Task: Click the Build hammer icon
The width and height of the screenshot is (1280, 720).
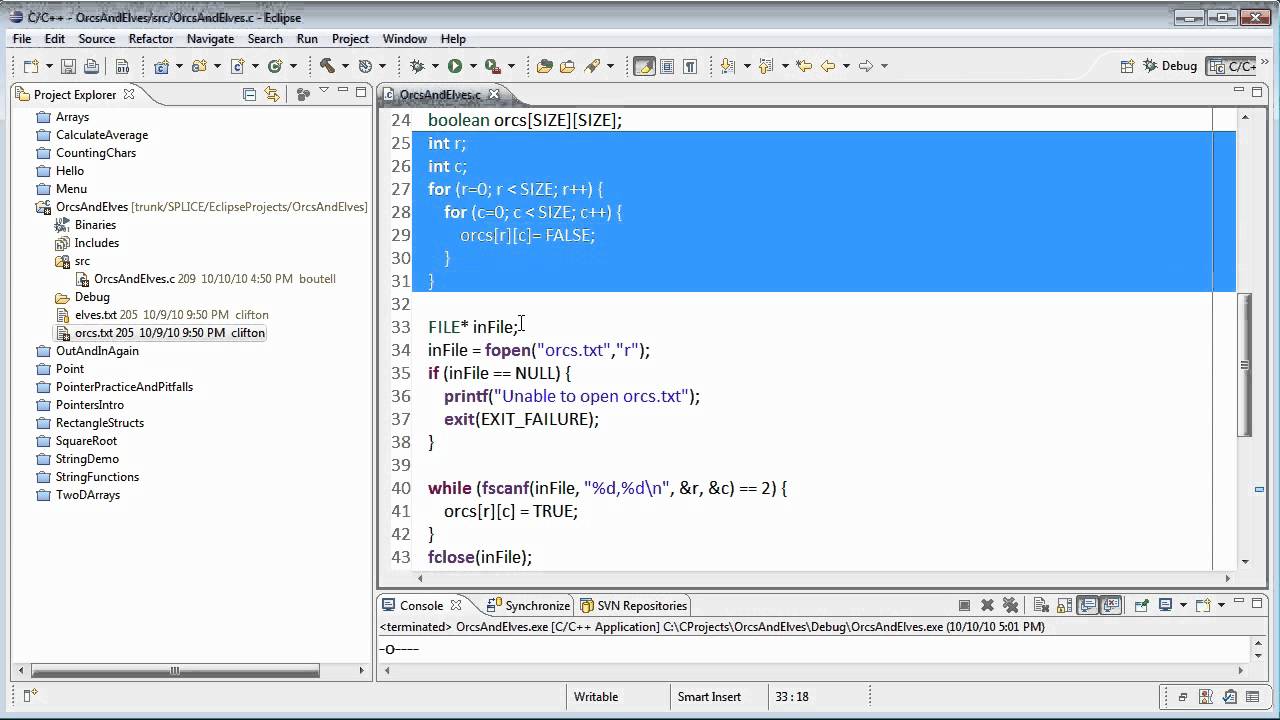Action: (x=327, y=66)
